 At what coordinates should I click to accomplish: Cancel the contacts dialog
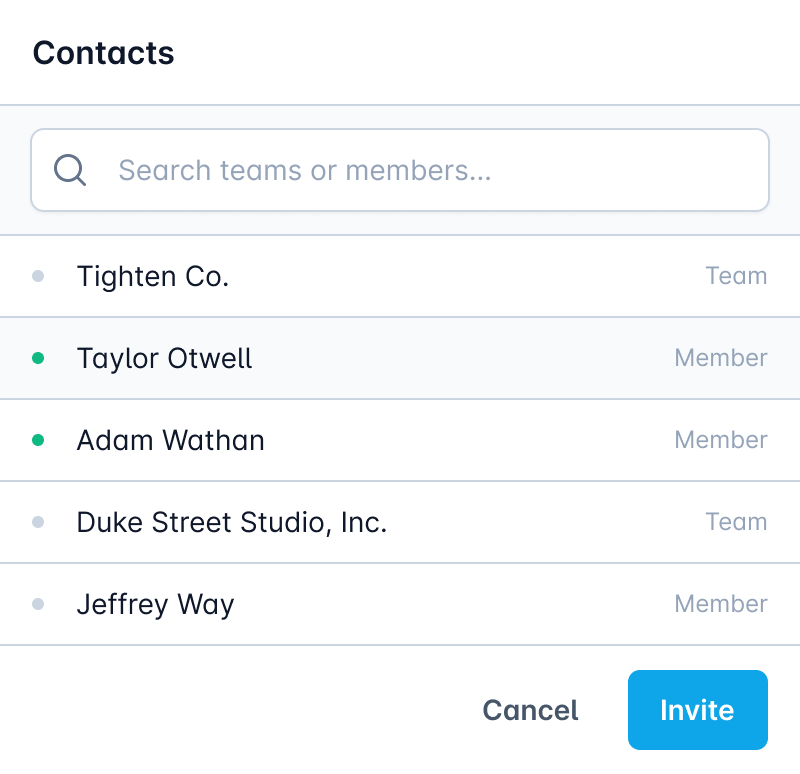(530, 710)
